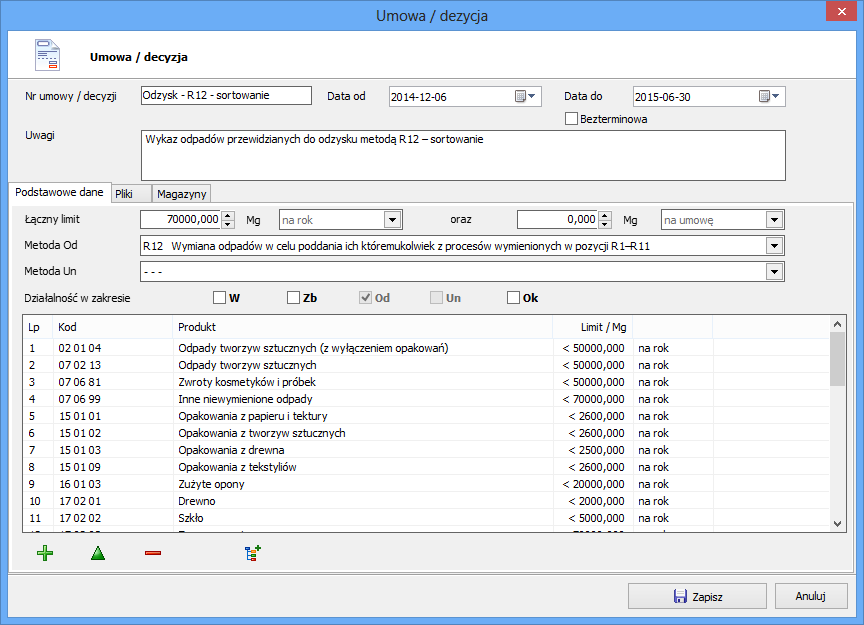
Task: Click the Uwagi notes text field
Action: coord(463,154)
